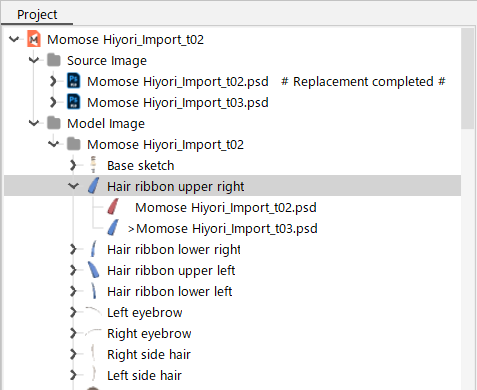Expand Momose Hiyori_Import_t03.psd source entry

[53, 102]
